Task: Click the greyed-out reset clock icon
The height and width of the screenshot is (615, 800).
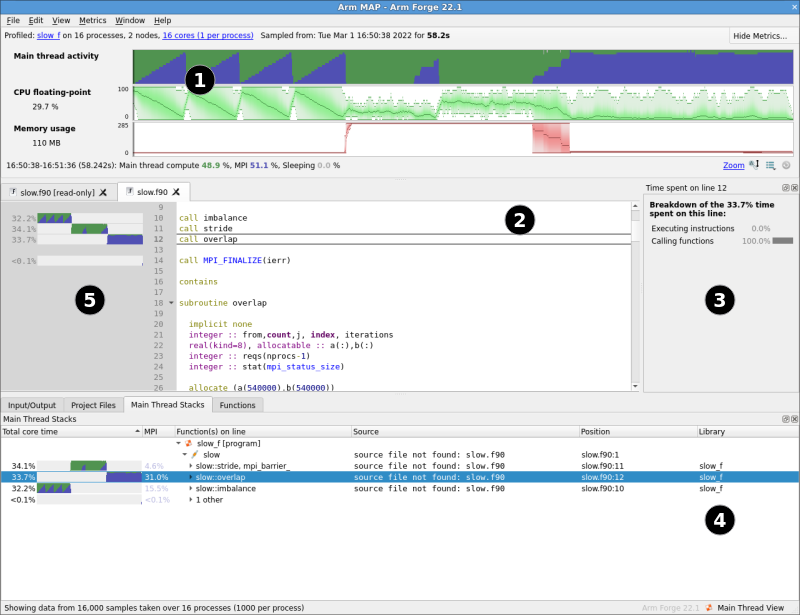Action: click(786, 165)
